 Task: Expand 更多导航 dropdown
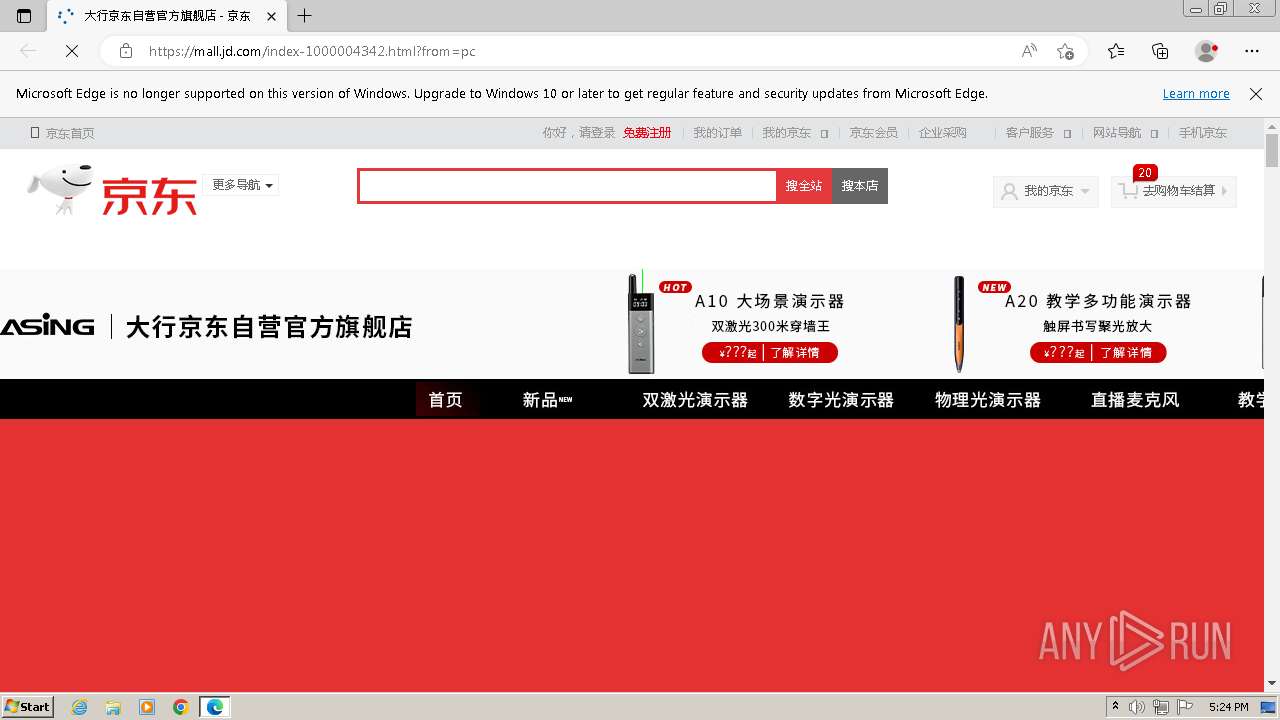pos(241,185)
